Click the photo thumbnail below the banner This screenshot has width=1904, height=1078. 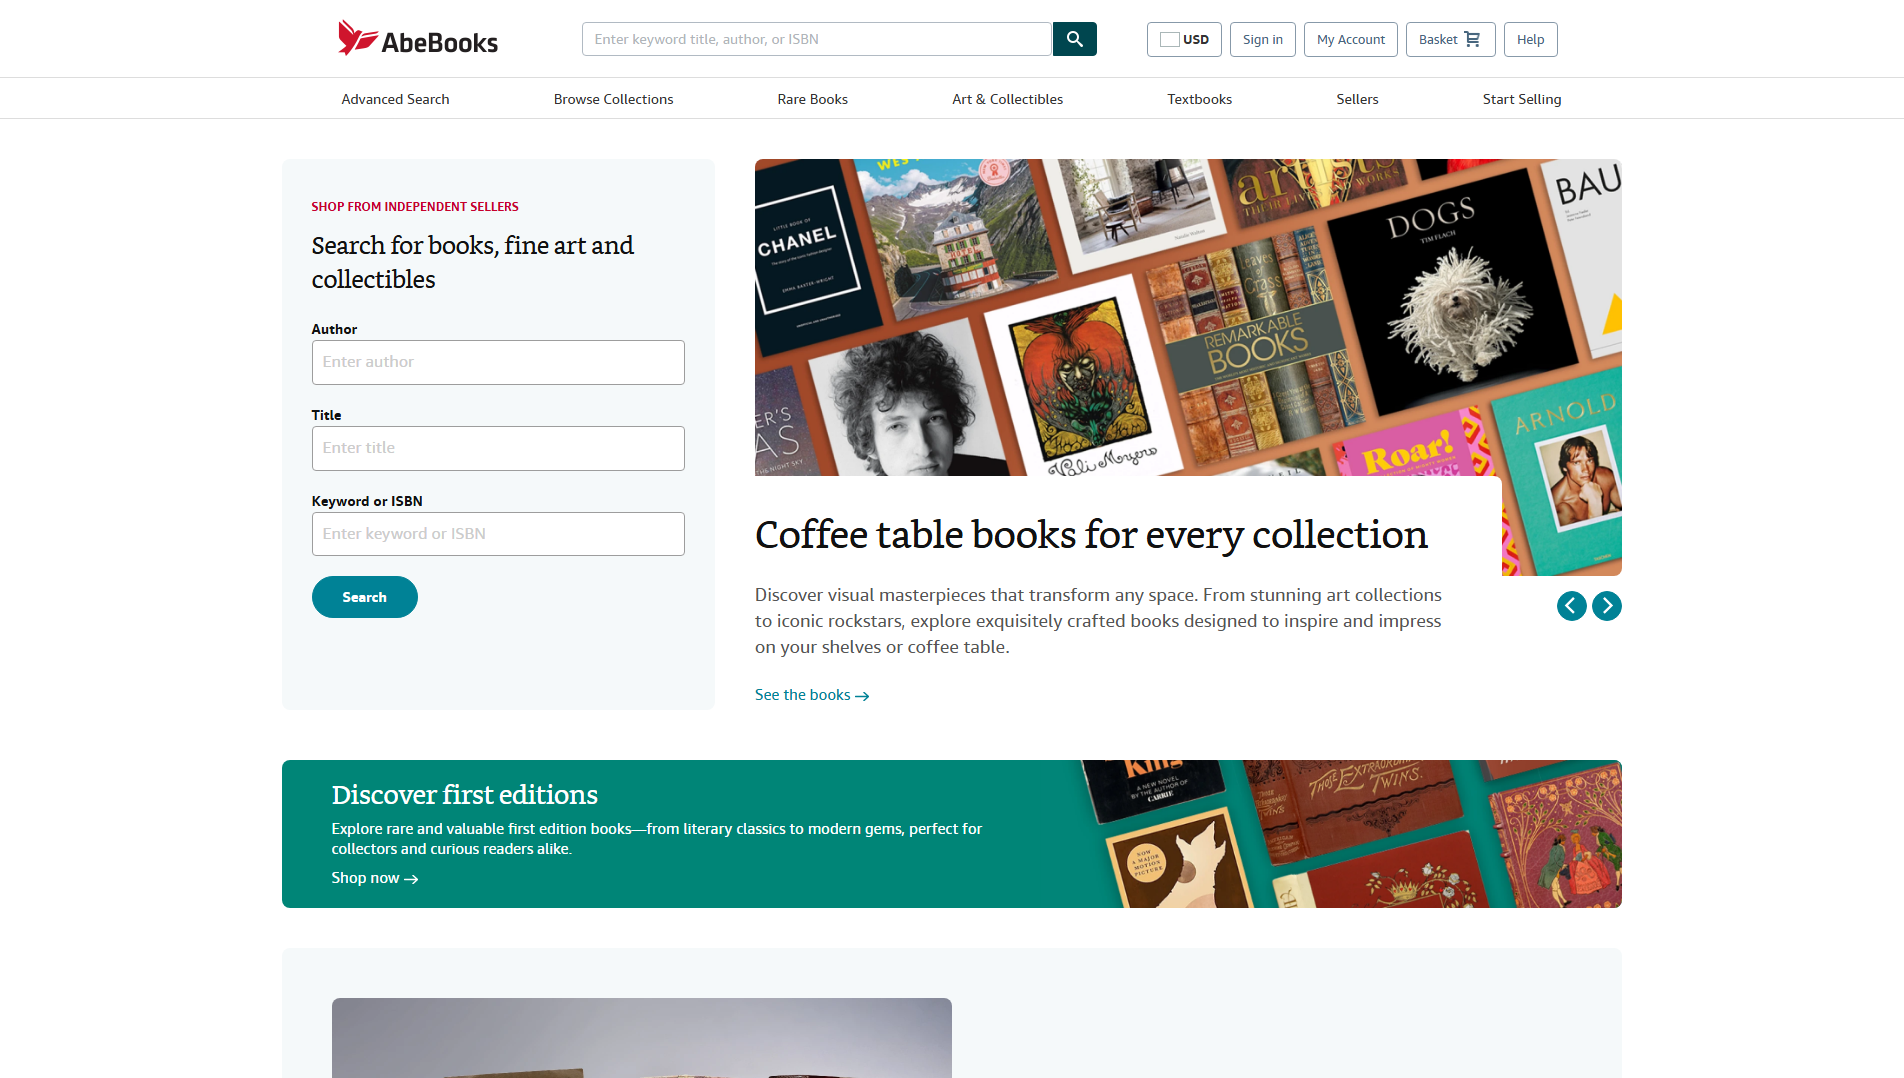[642, 1038]
